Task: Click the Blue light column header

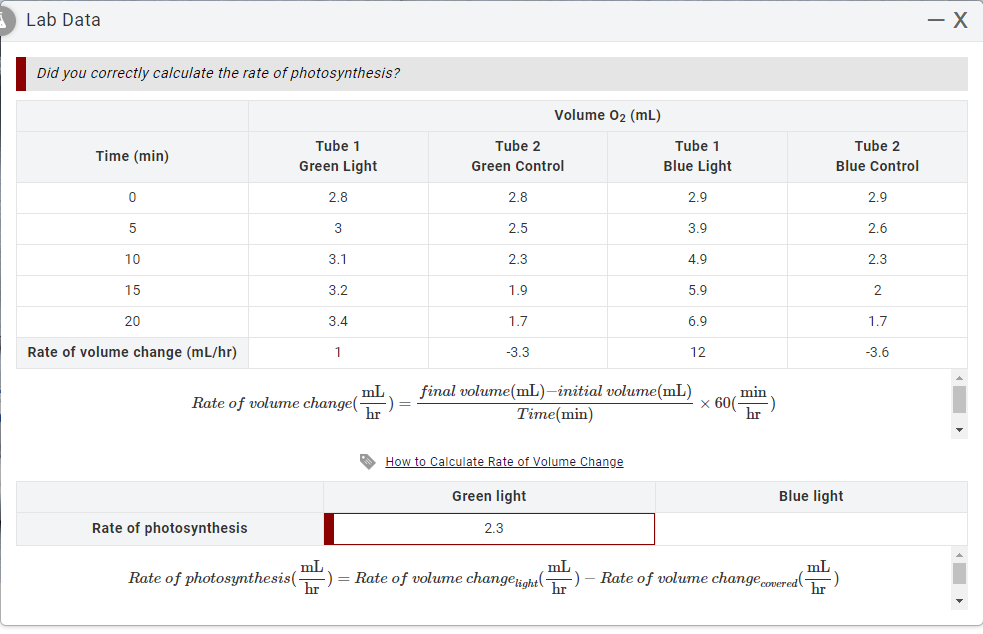Action: (x=812, y=496)
